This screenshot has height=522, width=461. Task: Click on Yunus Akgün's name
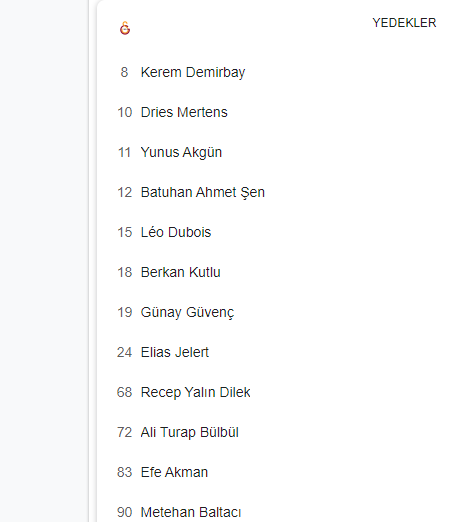pos(181,152)
